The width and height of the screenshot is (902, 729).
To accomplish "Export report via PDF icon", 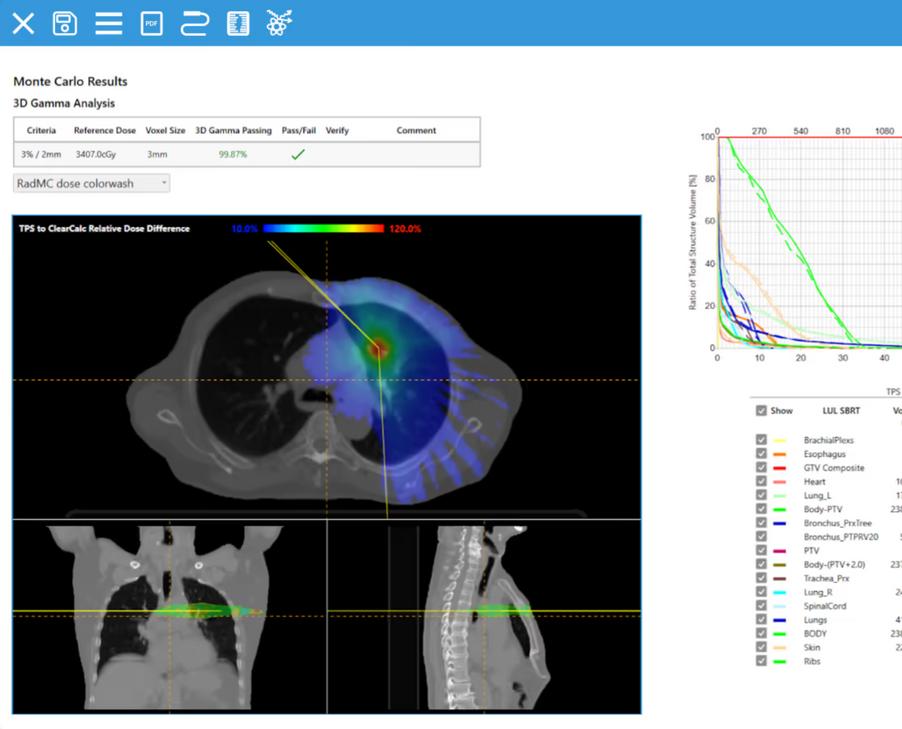I will 151,24.
